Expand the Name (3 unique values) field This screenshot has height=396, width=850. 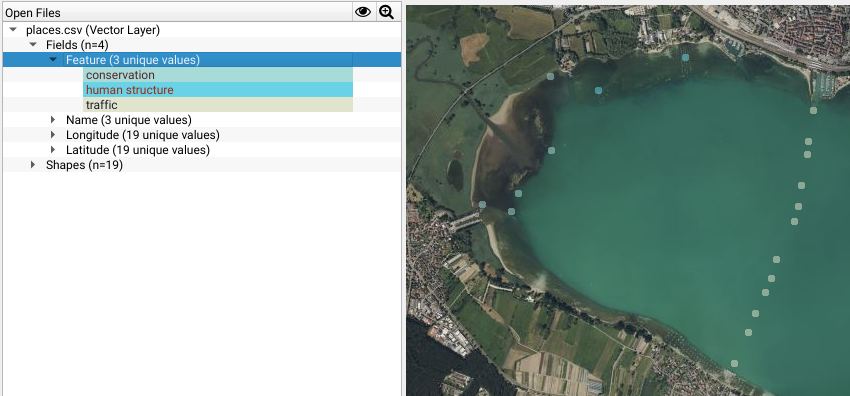53,120
